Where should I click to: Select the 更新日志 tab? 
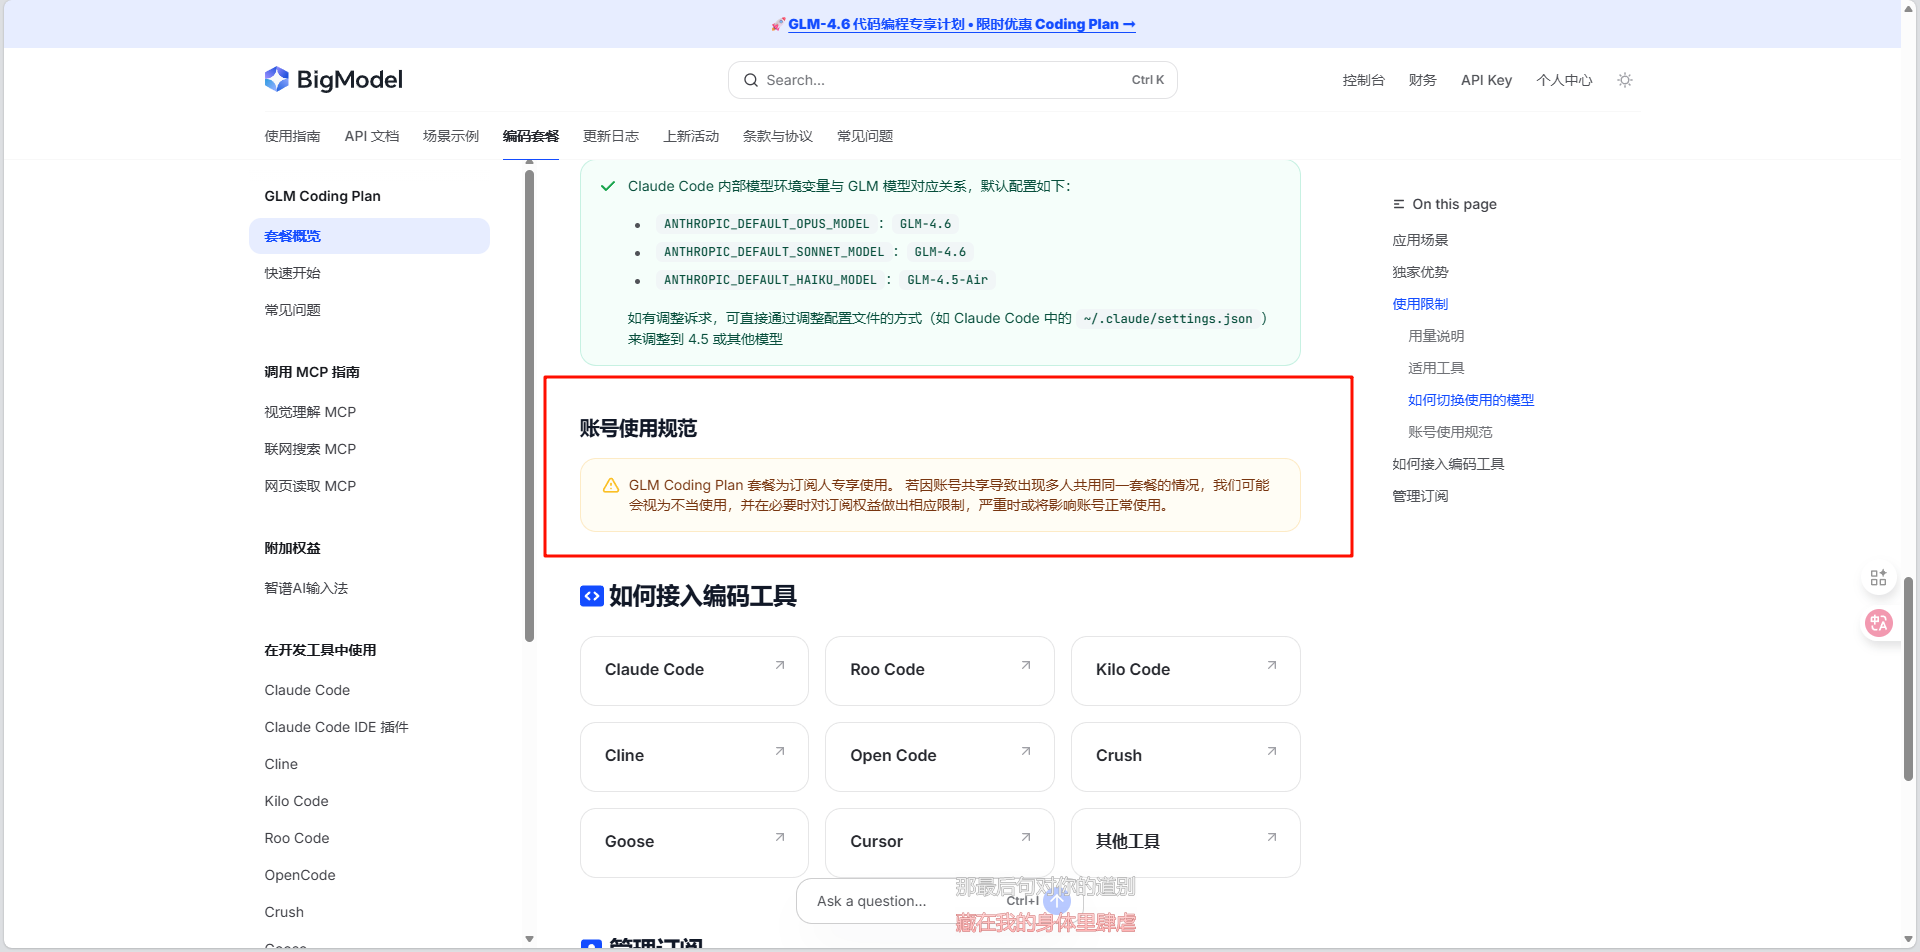tap(611, 136)
